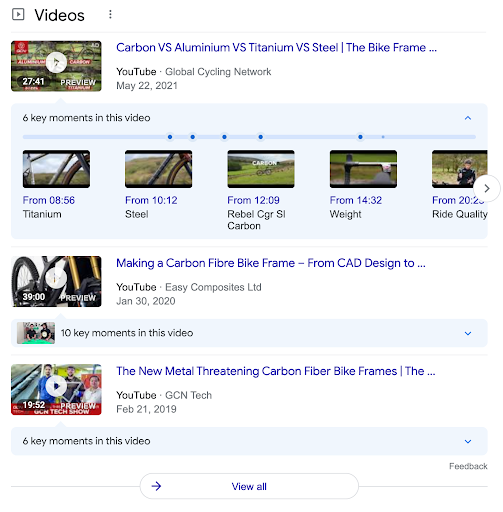The width and height of the screenshot is (503, 512).
Task: Click the date Feb 21, 2019
Action: [x=146, y=409]
